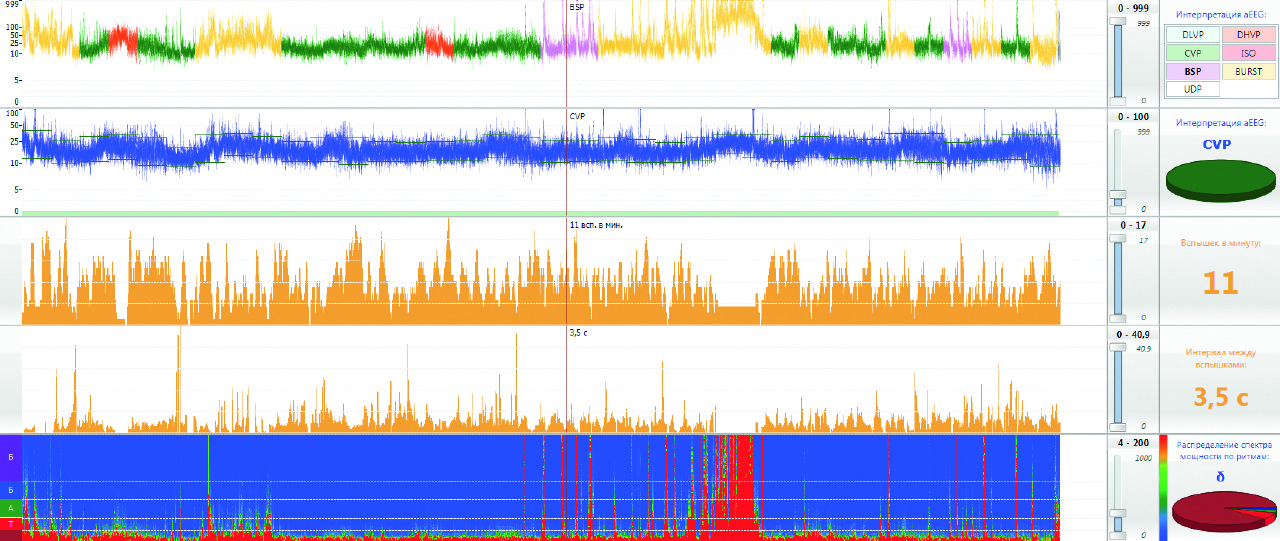Pick the BSP pattern legend box

1192,72
